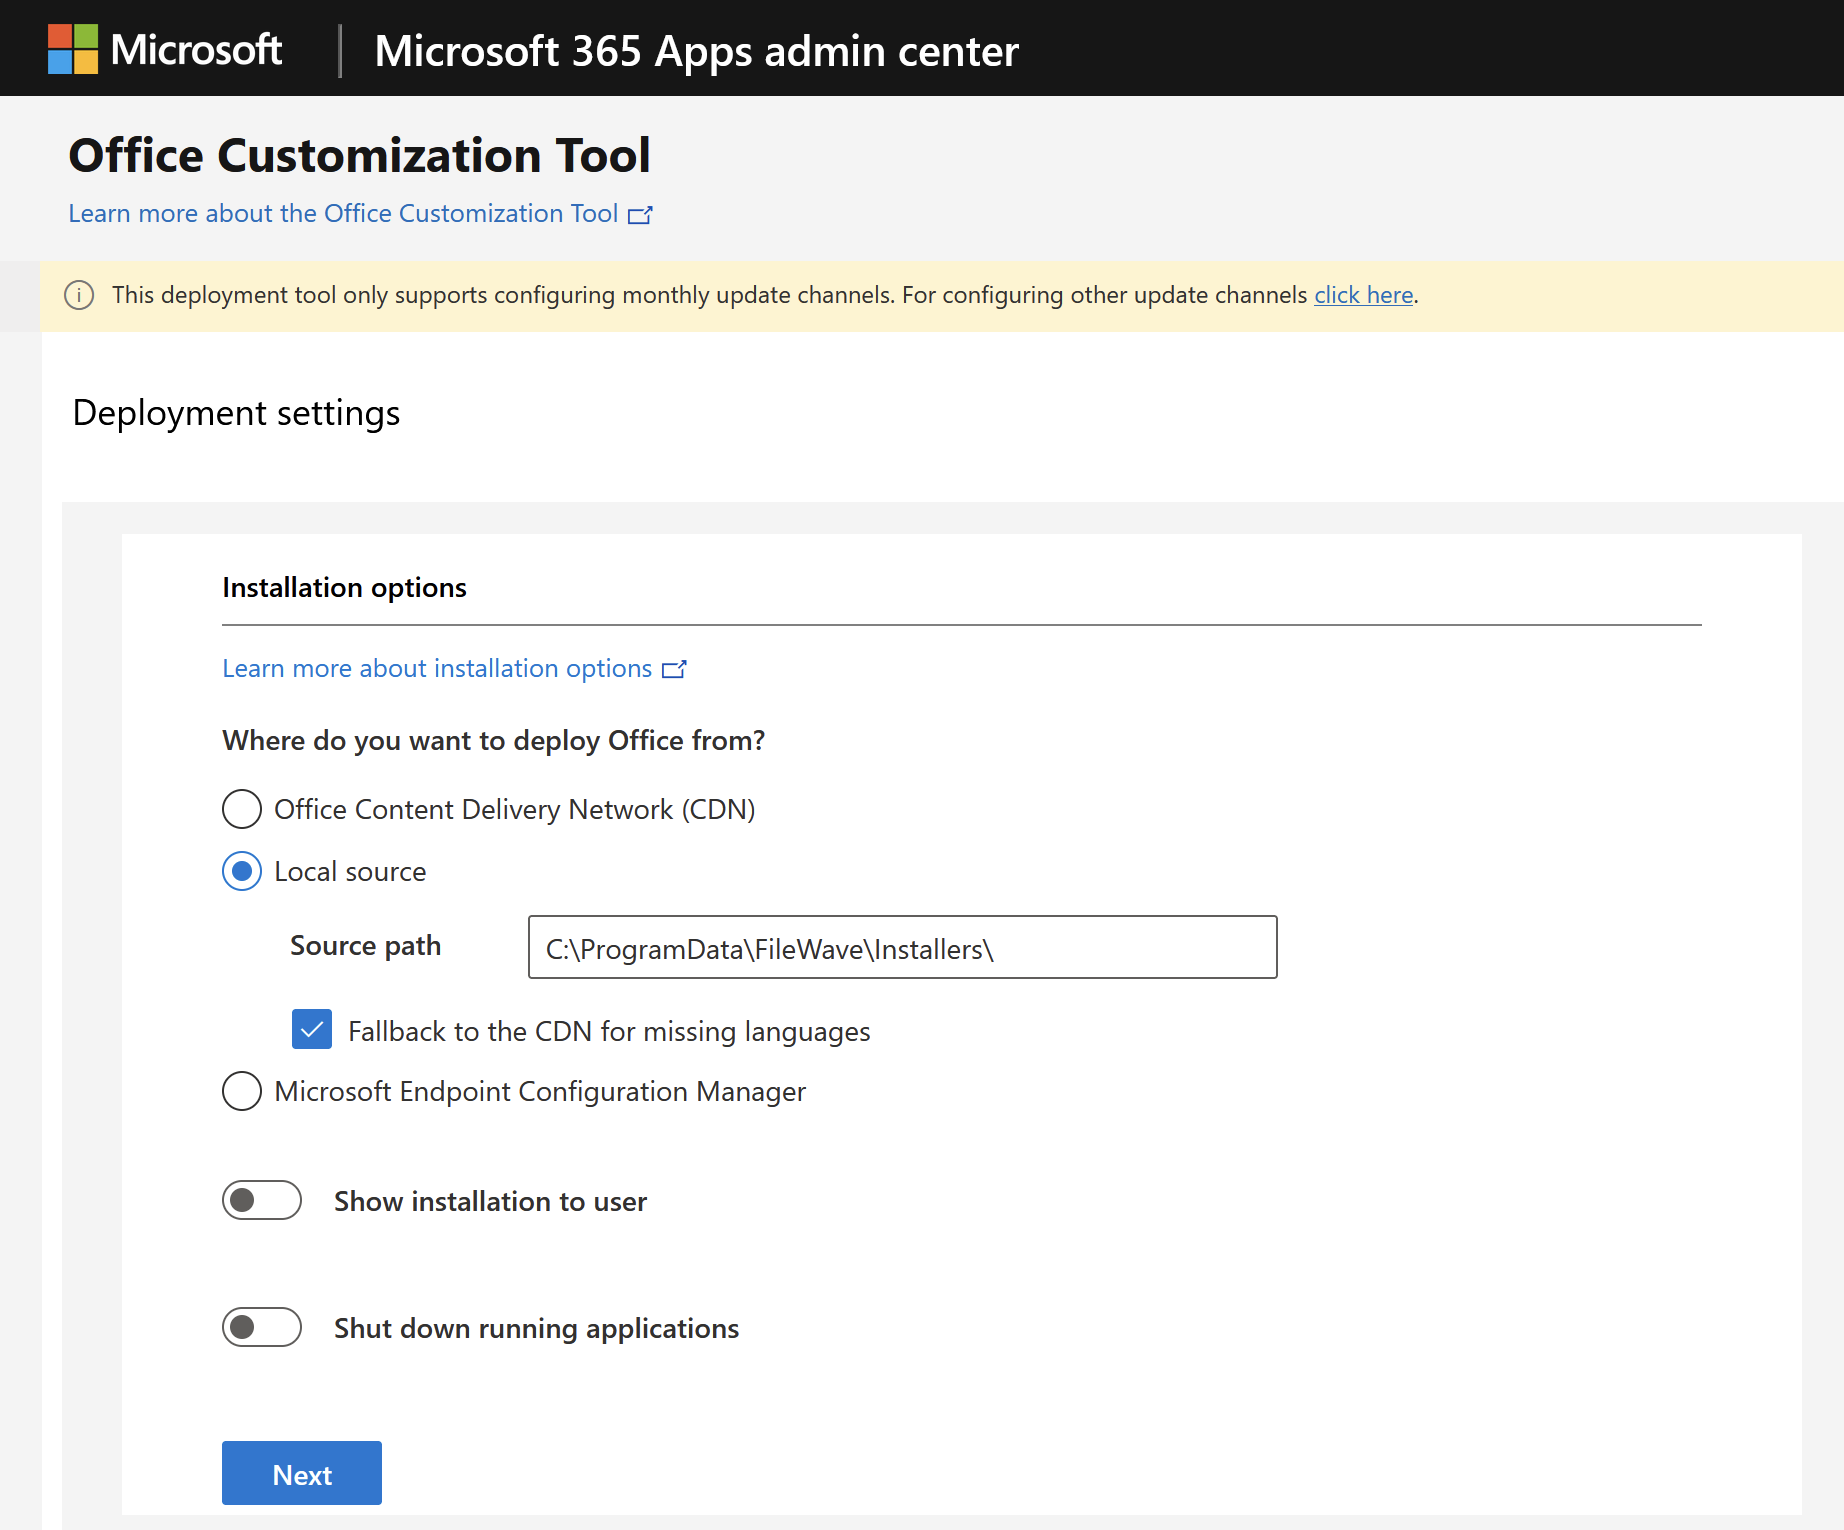Click the info icon in the yellow banner
1844x1530 pixels.
click(x=79, y=295)
